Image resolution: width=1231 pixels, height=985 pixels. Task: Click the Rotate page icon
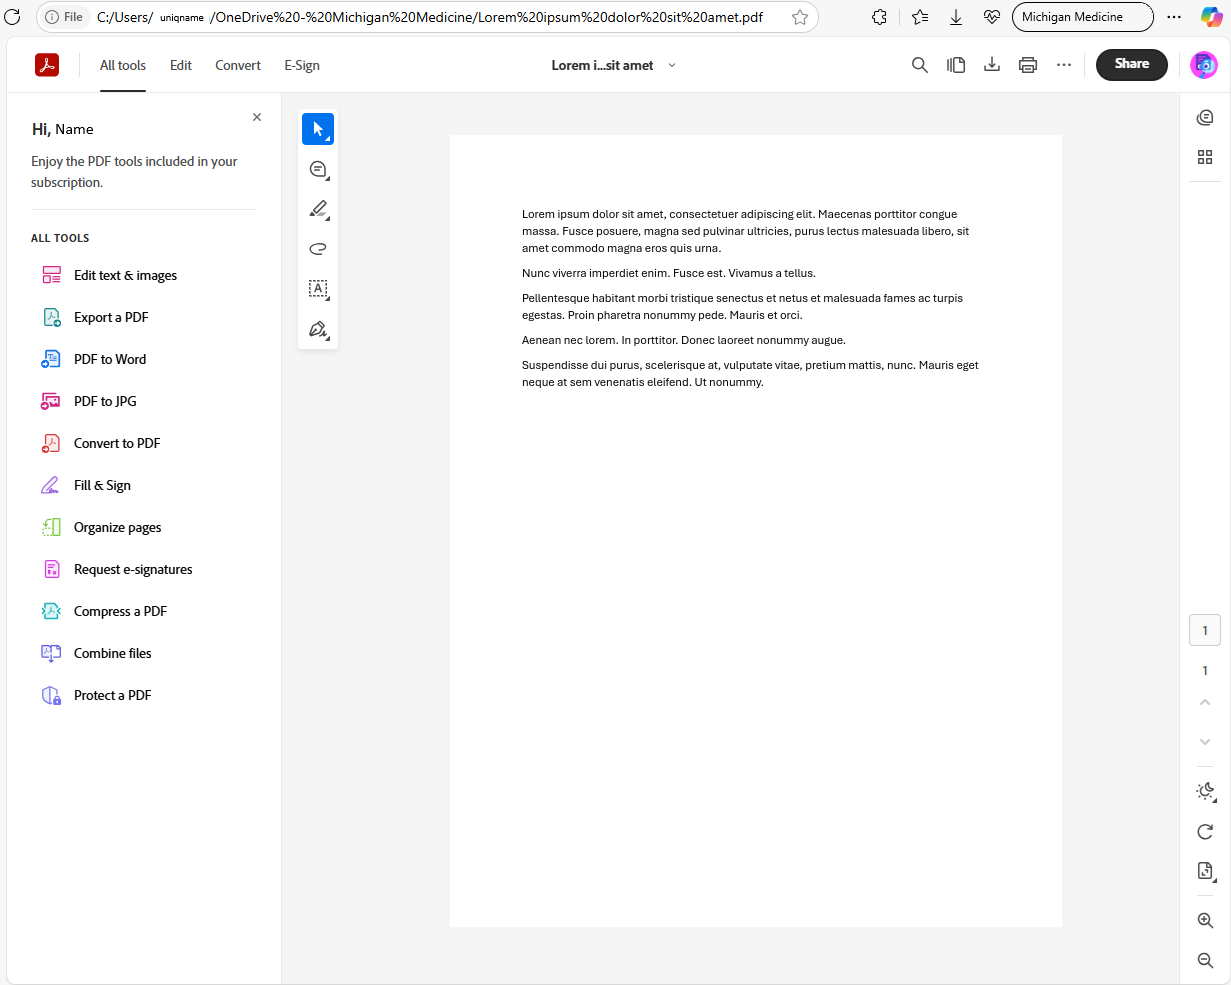point(1205,832)
